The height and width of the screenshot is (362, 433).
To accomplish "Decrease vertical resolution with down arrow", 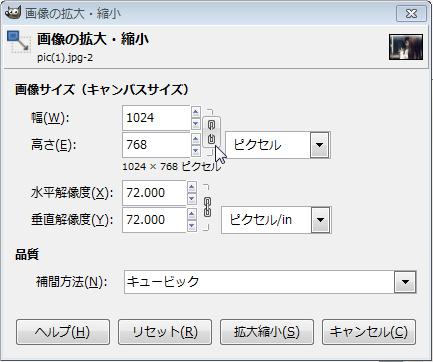I will [x=191, y=226].
